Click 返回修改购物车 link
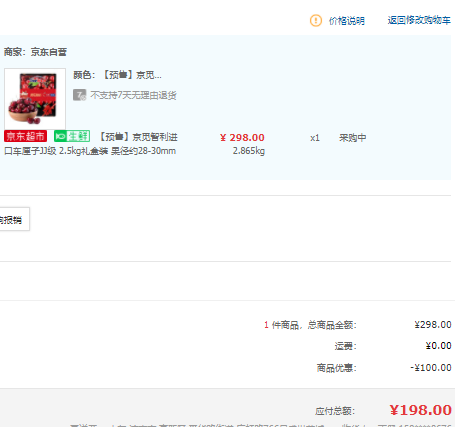Image resolution: width=455 pixels, height=427 pixels. [419, 20]
